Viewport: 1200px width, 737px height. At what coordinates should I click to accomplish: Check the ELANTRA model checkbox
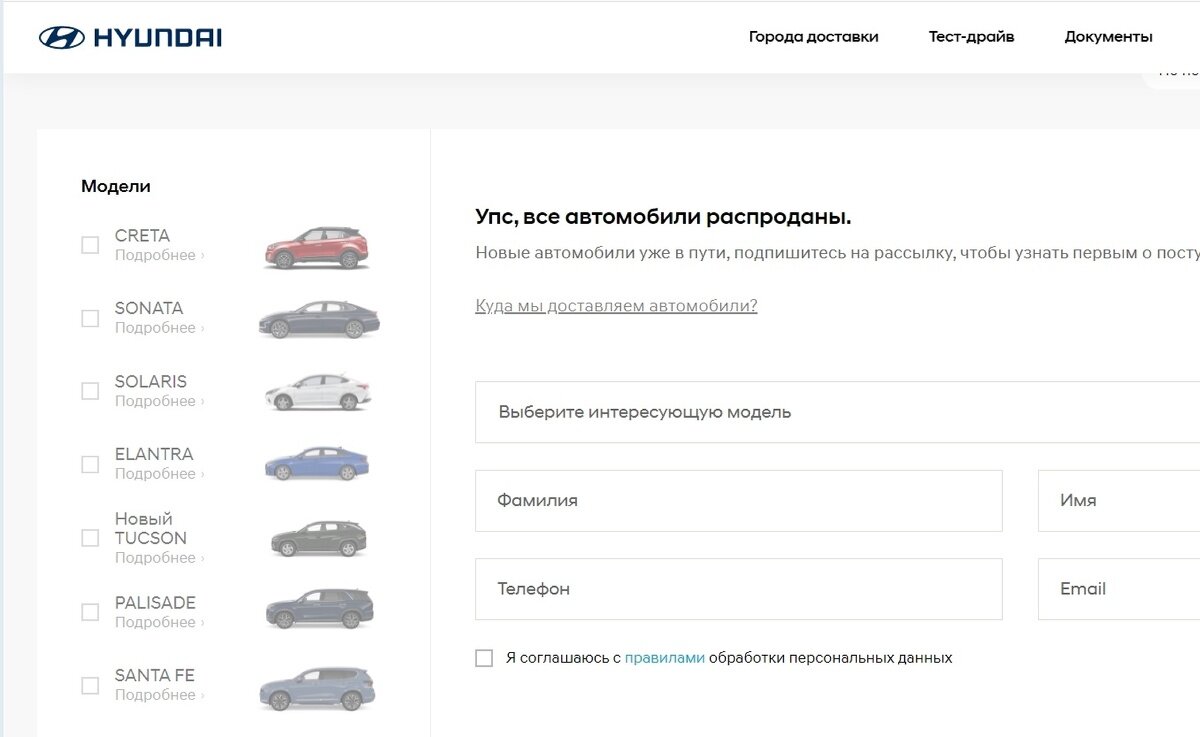point(90,464)
